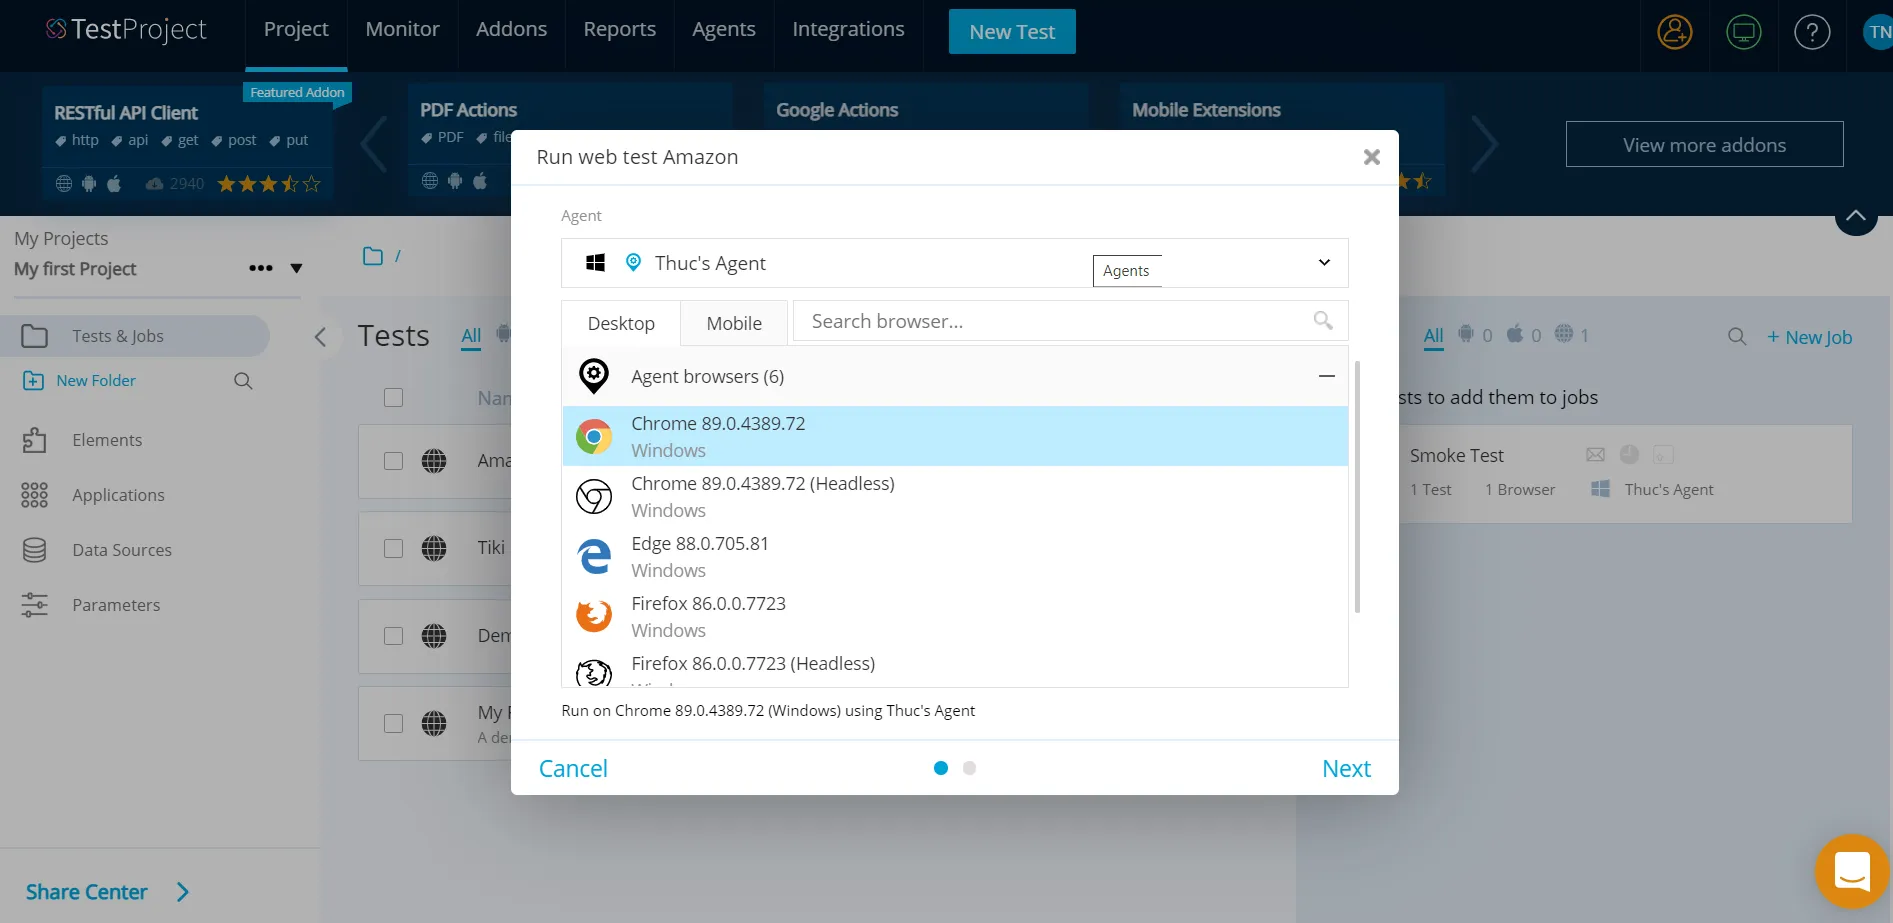Click the green monitor agent icon
This screenshot has height=923, width=1893.
(1743, 32)
